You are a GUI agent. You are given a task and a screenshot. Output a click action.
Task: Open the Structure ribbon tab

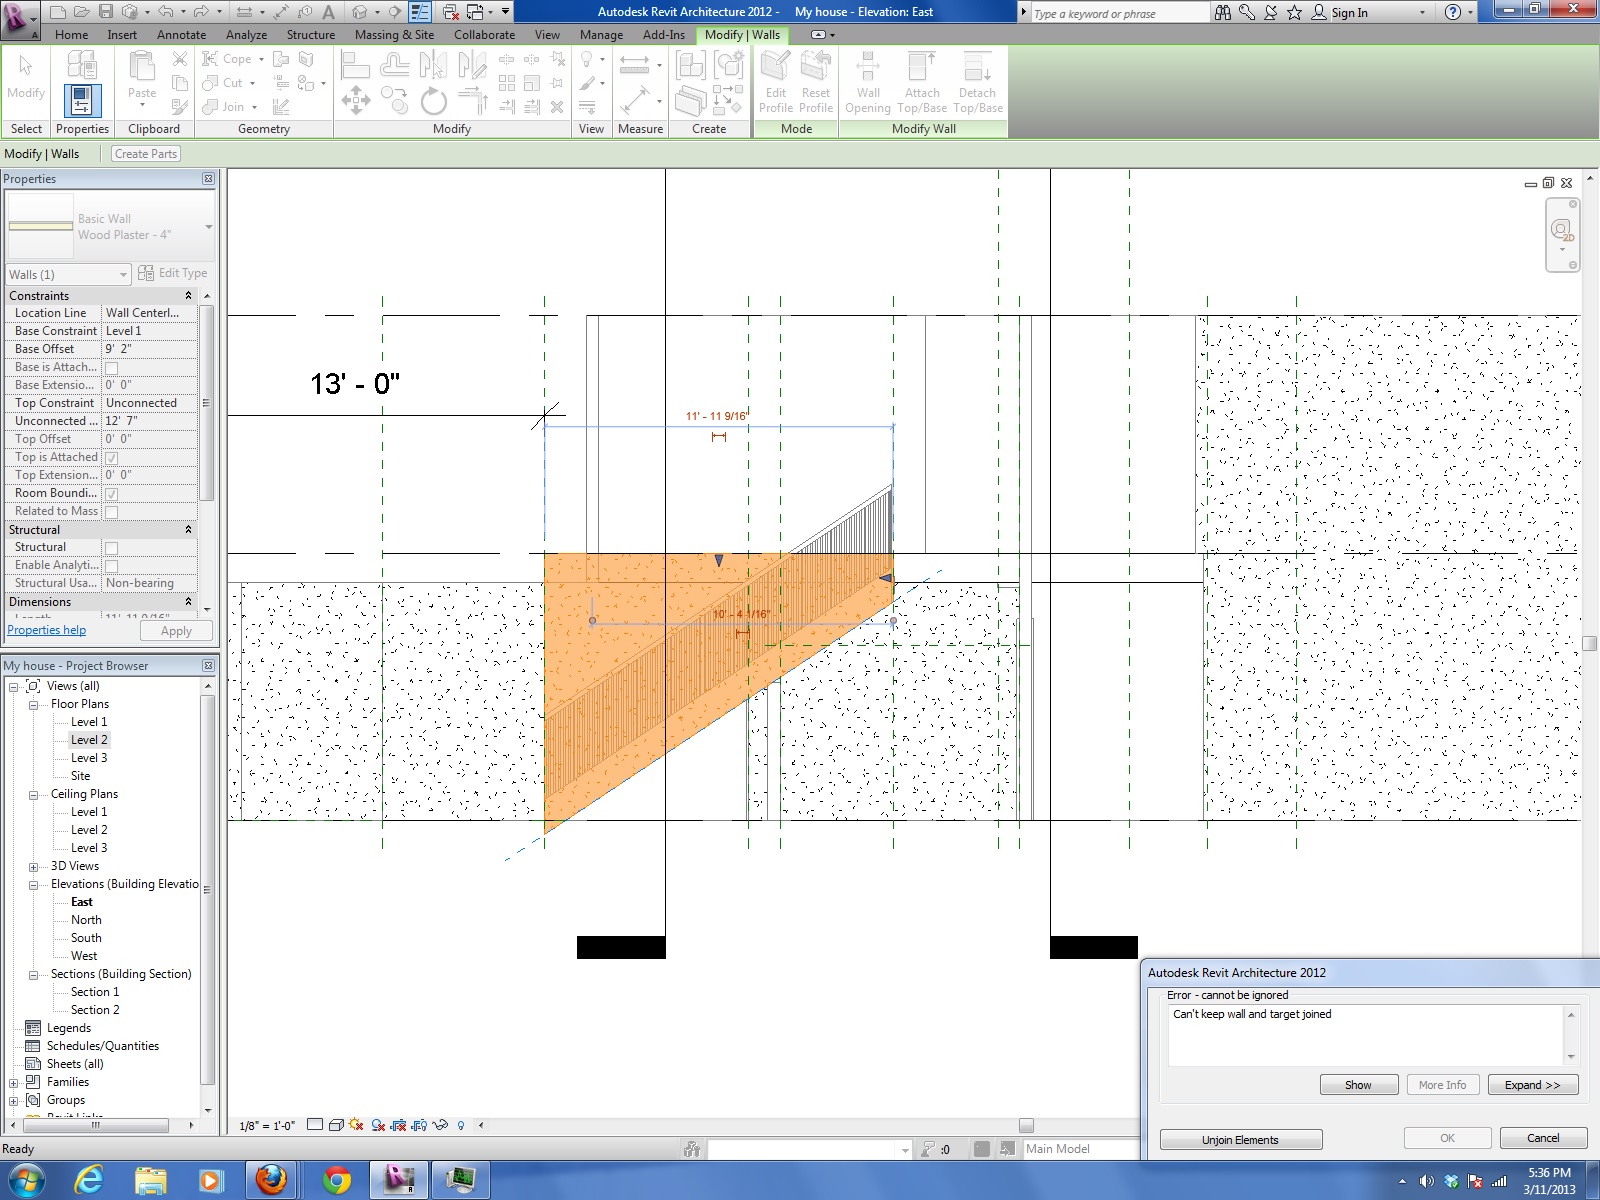[311, 34]
